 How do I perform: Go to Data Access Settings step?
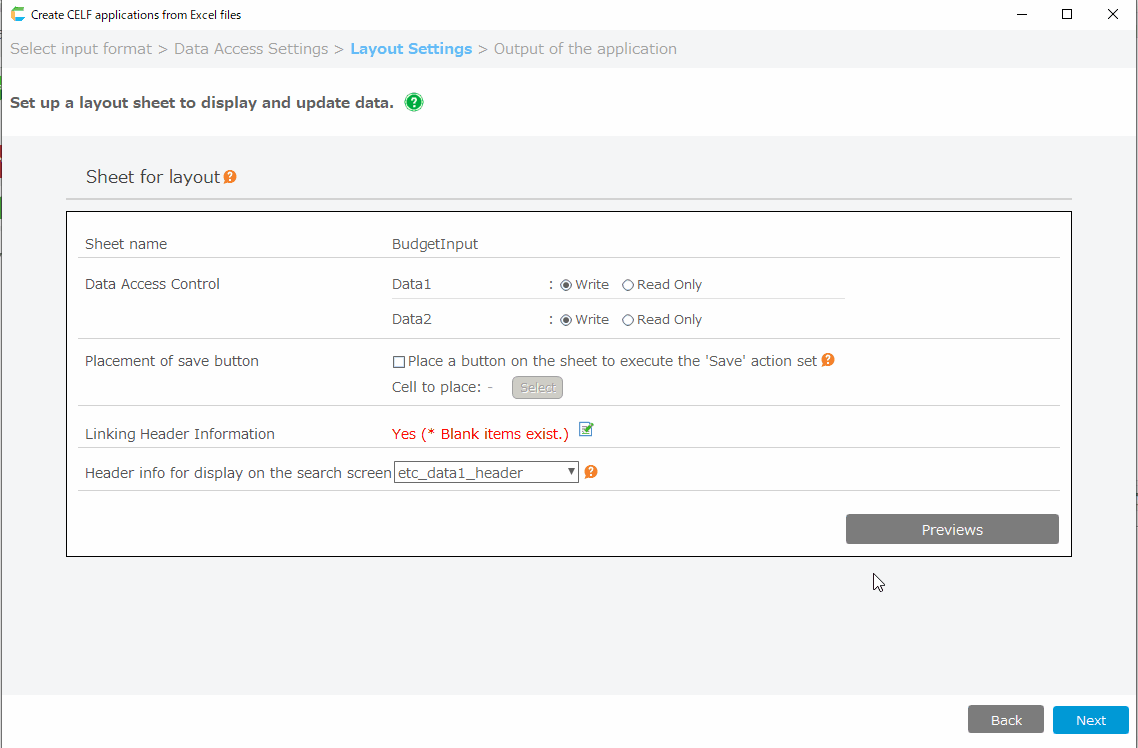click(x=251, y=49)
